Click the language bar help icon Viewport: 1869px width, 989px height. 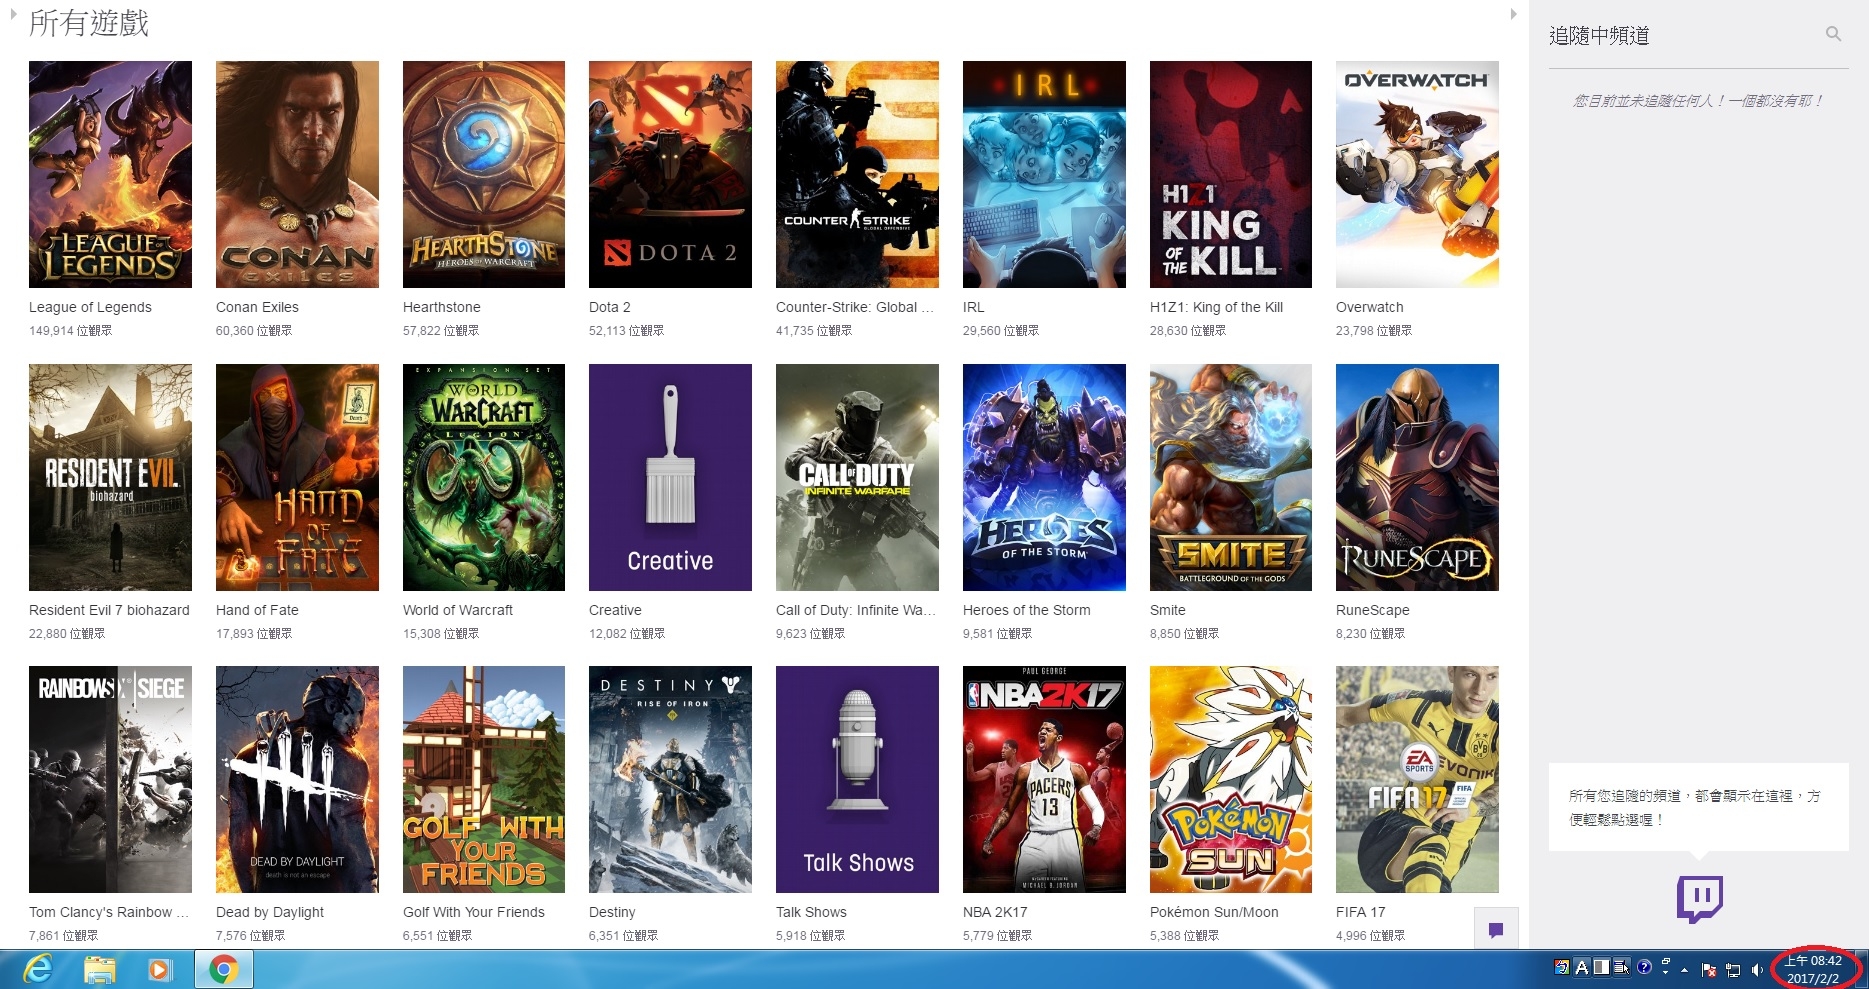tap(1644, 967)
